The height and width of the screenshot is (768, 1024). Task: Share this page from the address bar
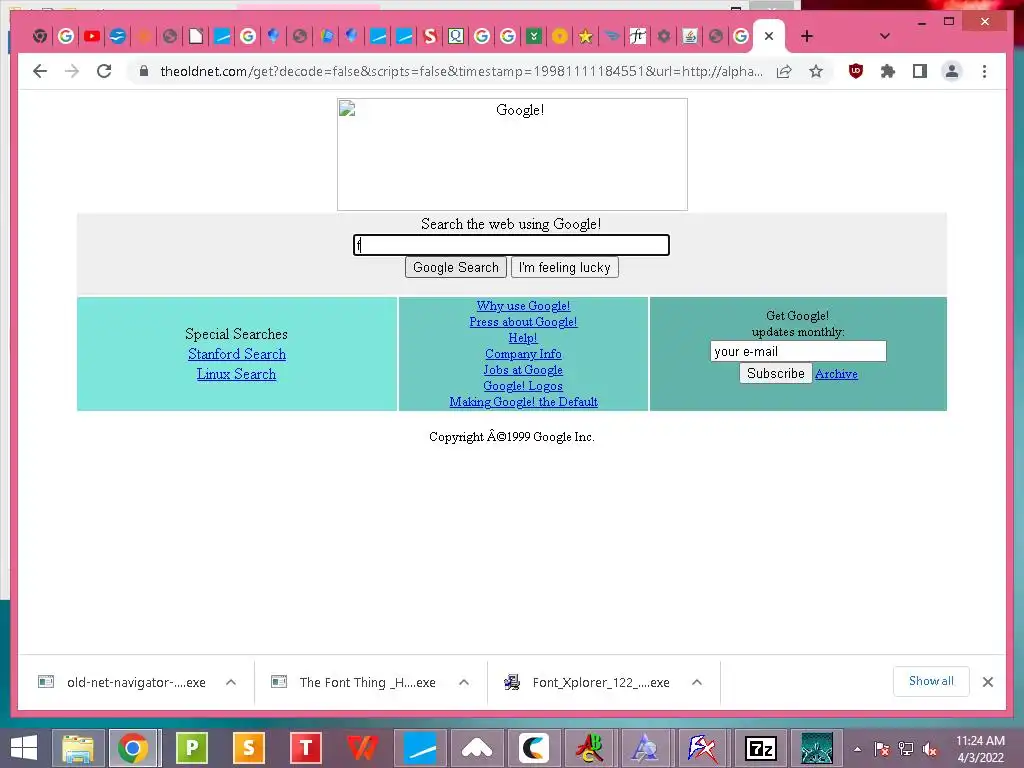(784, 71)
